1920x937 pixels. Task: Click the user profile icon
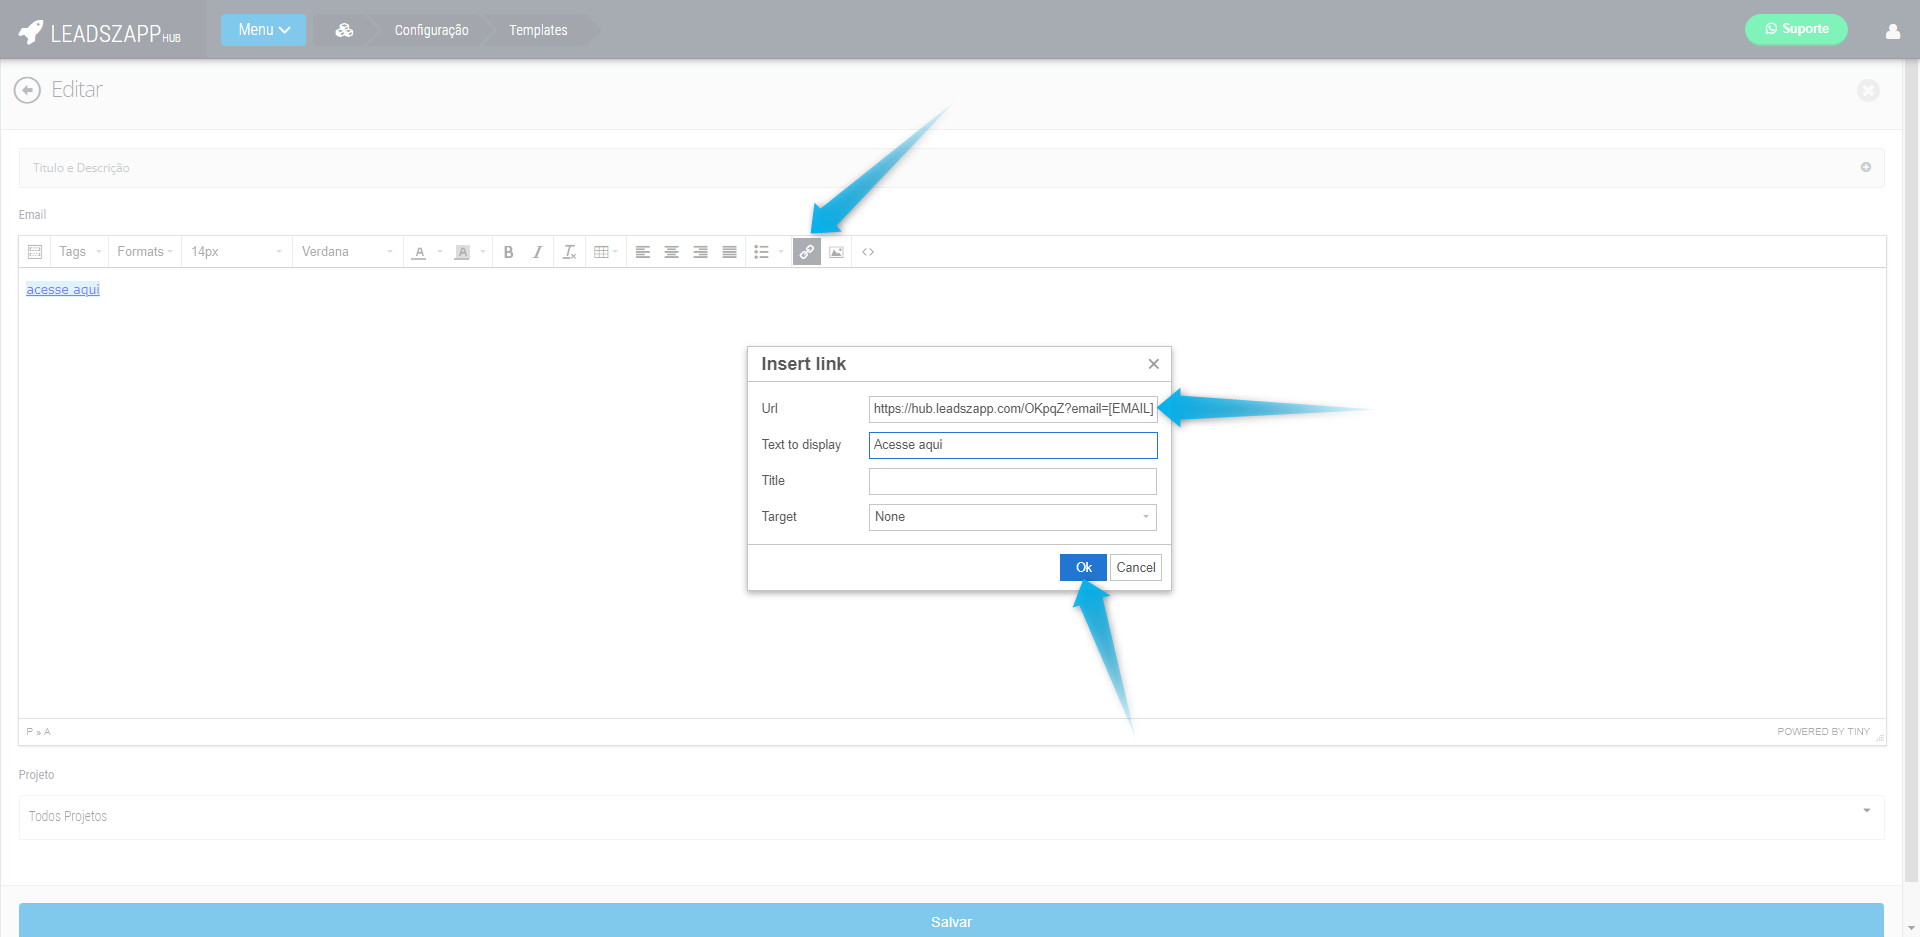1892,31
